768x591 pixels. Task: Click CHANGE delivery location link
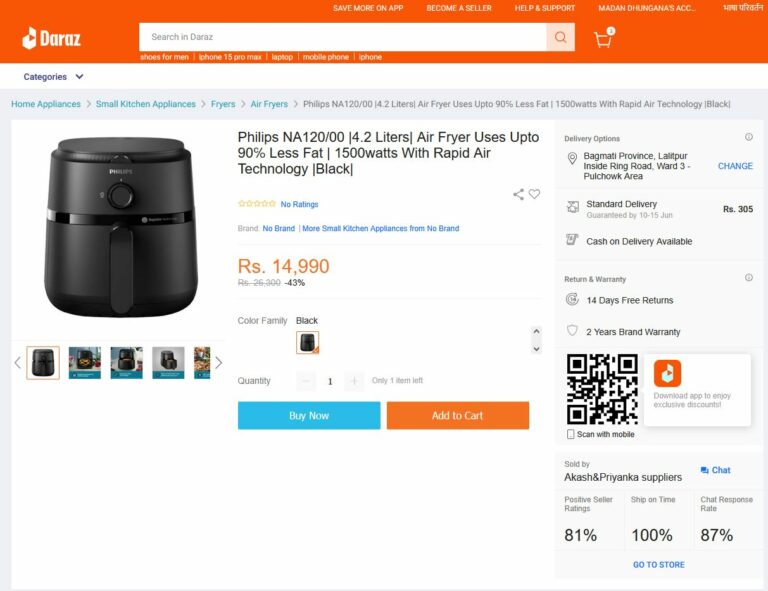point(735,166)
